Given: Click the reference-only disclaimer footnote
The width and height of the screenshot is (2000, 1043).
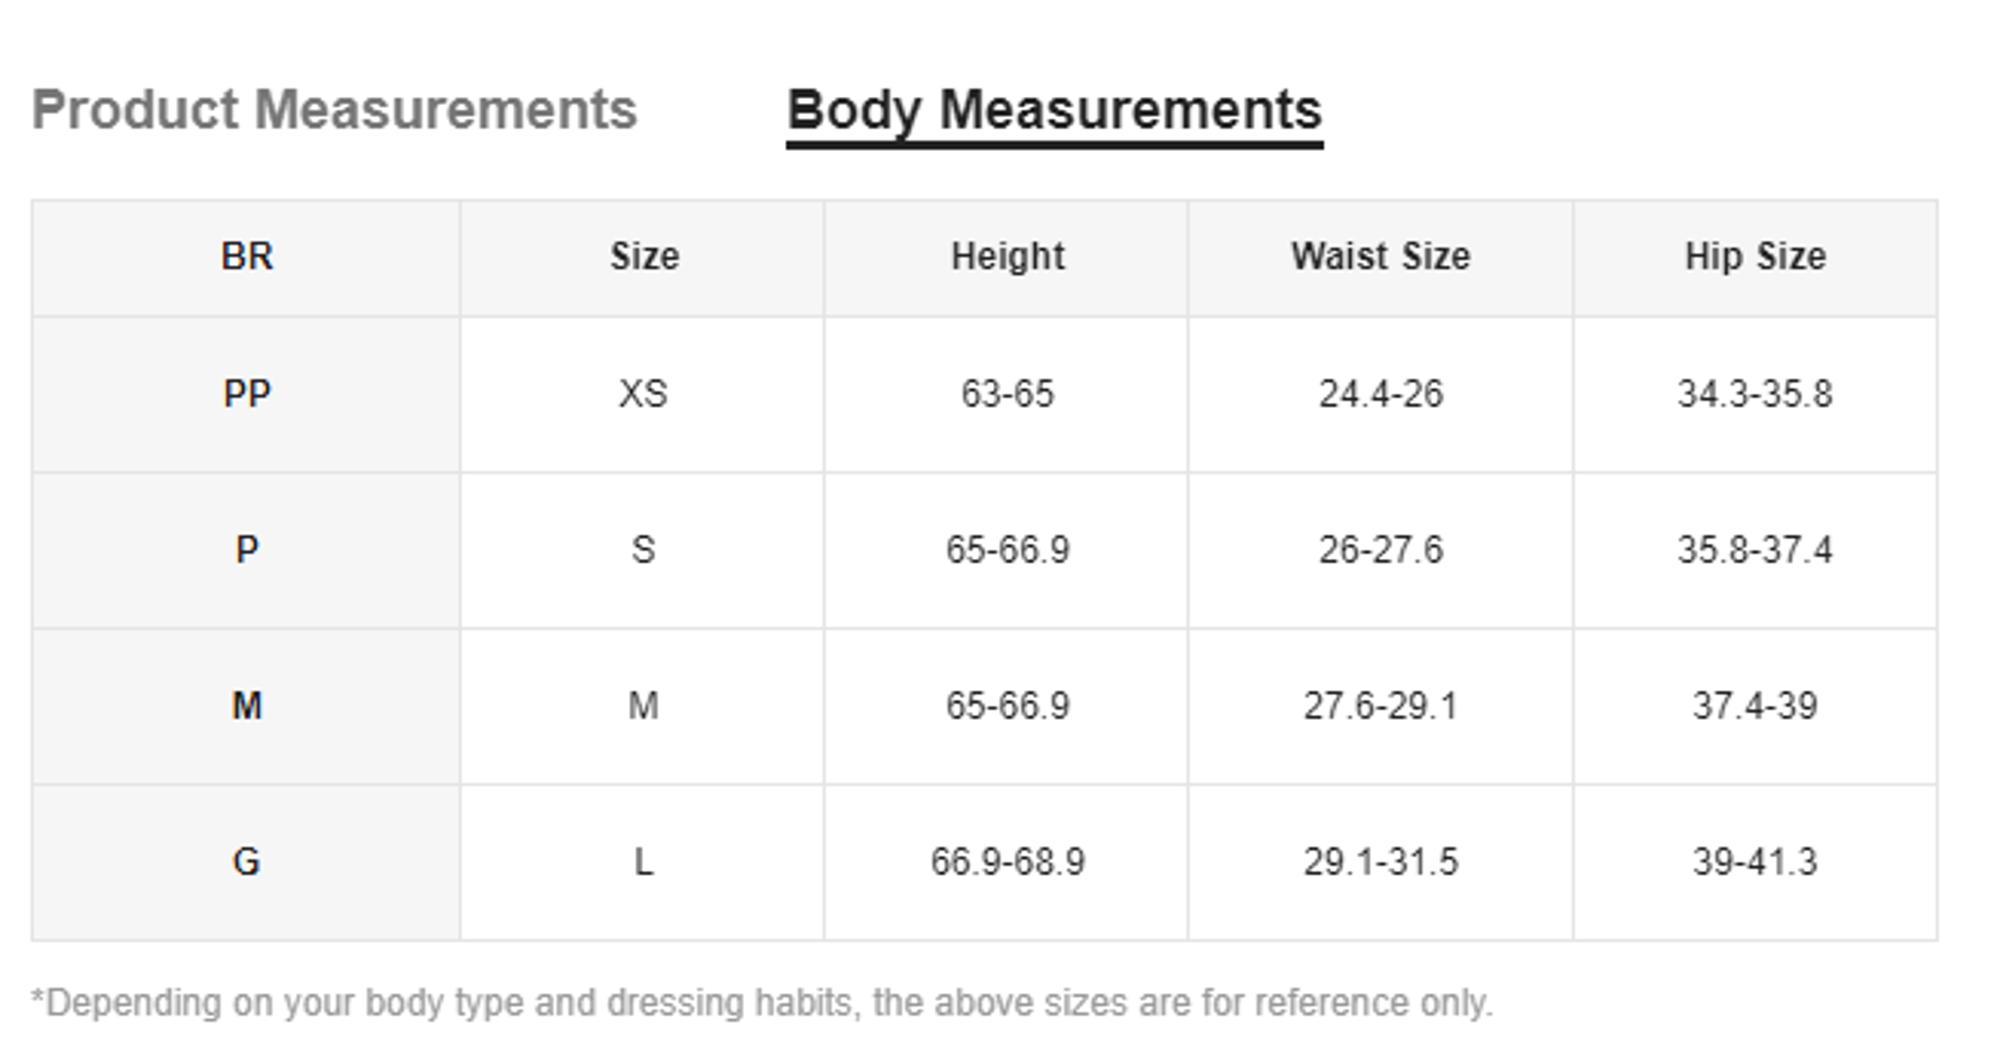Looking at the screenshot, I should [x=761, y=1002].
